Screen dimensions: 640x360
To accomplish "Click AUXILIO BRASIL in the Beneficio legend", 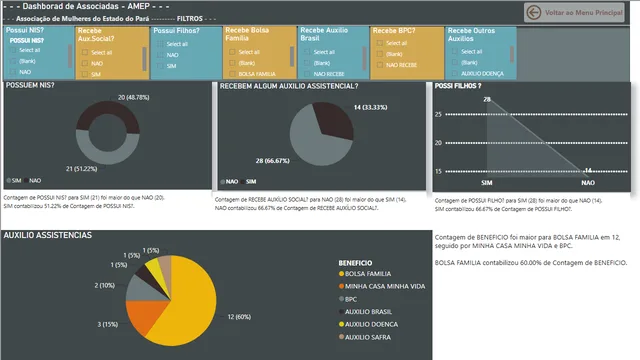I will pyautogui.click(x=365, y=312).
